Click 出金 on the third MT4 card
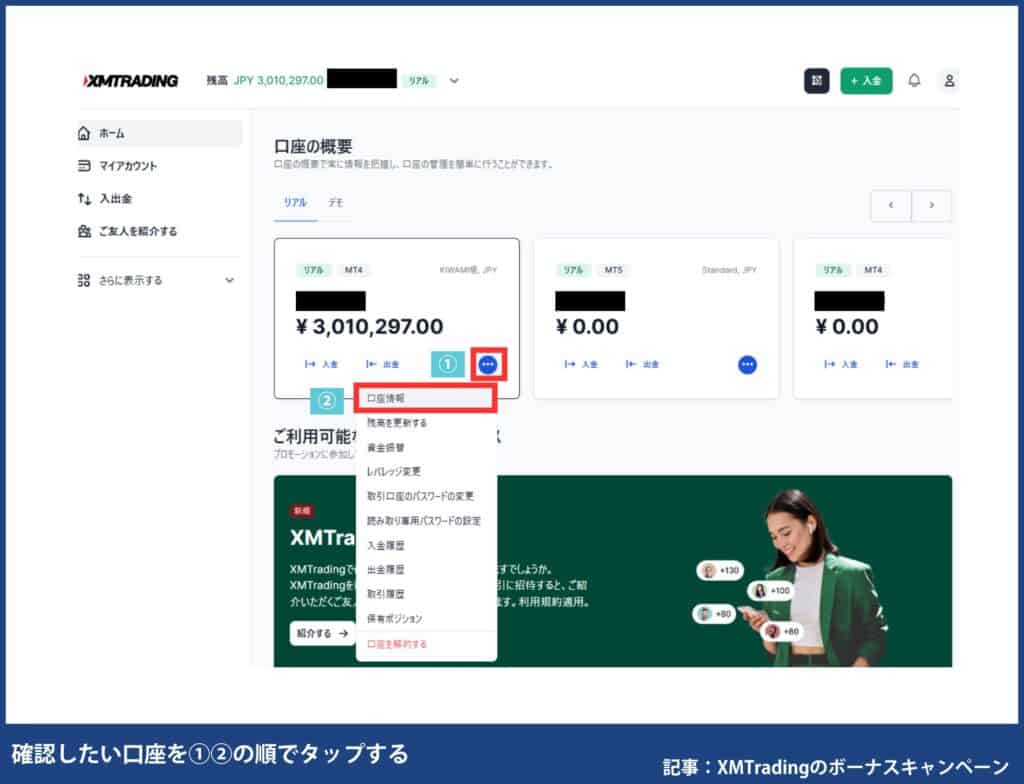 (x=902, y=365)
